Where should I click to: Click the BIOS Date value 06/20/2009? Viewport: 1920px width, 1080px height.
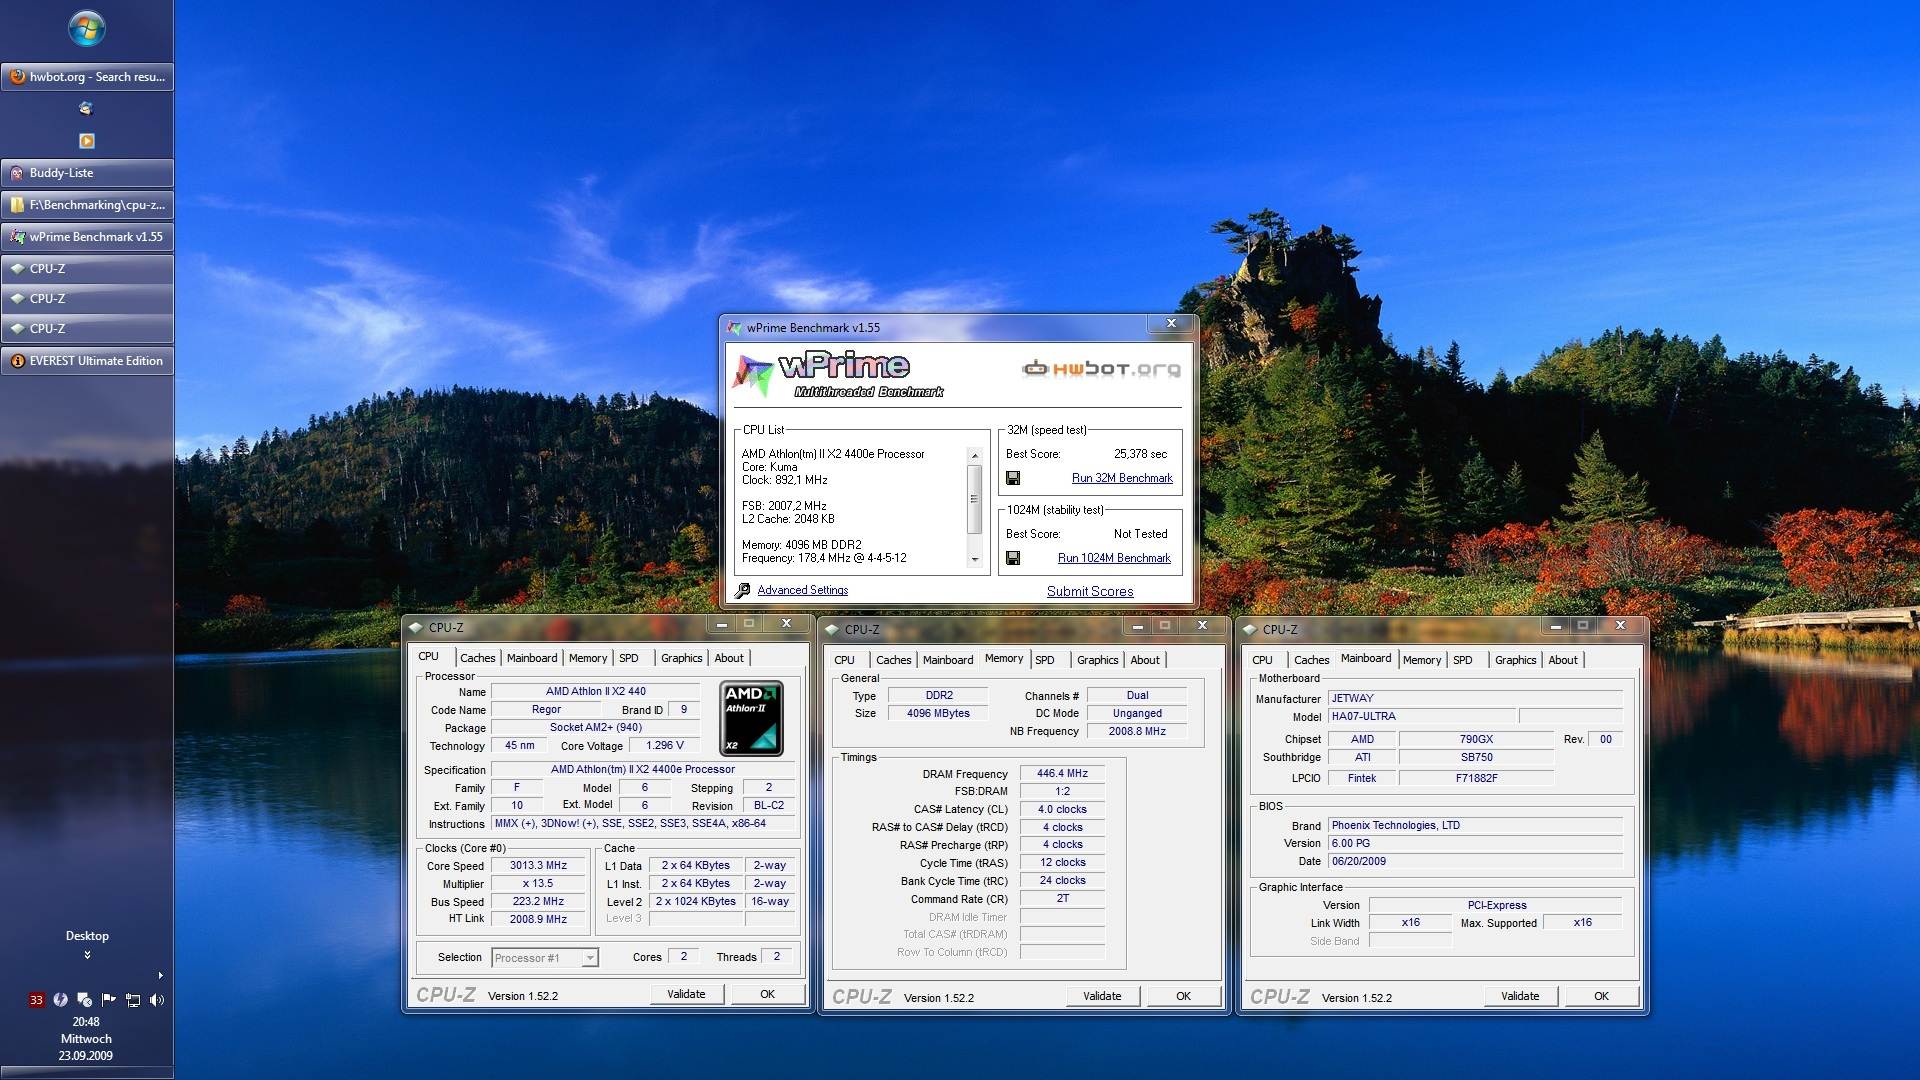(1475, 862)
